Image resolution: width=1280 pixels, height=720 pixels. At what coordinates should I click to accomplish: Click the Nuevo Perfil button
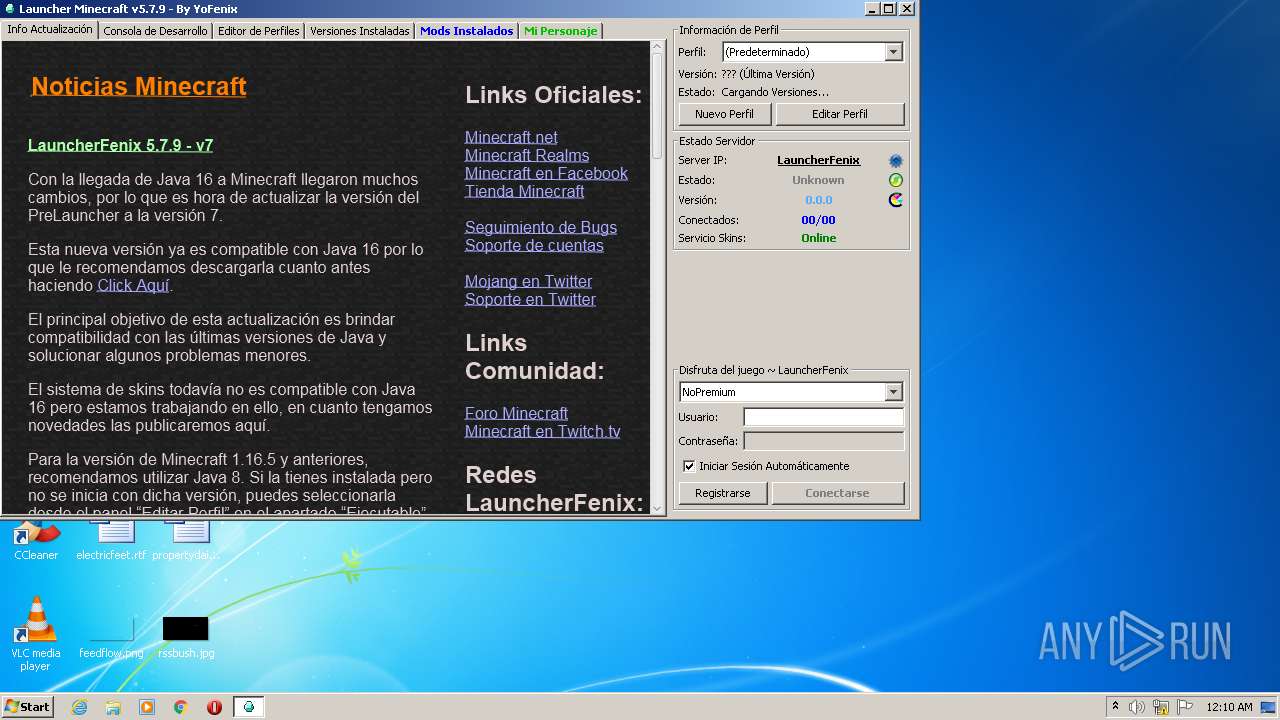725,114
